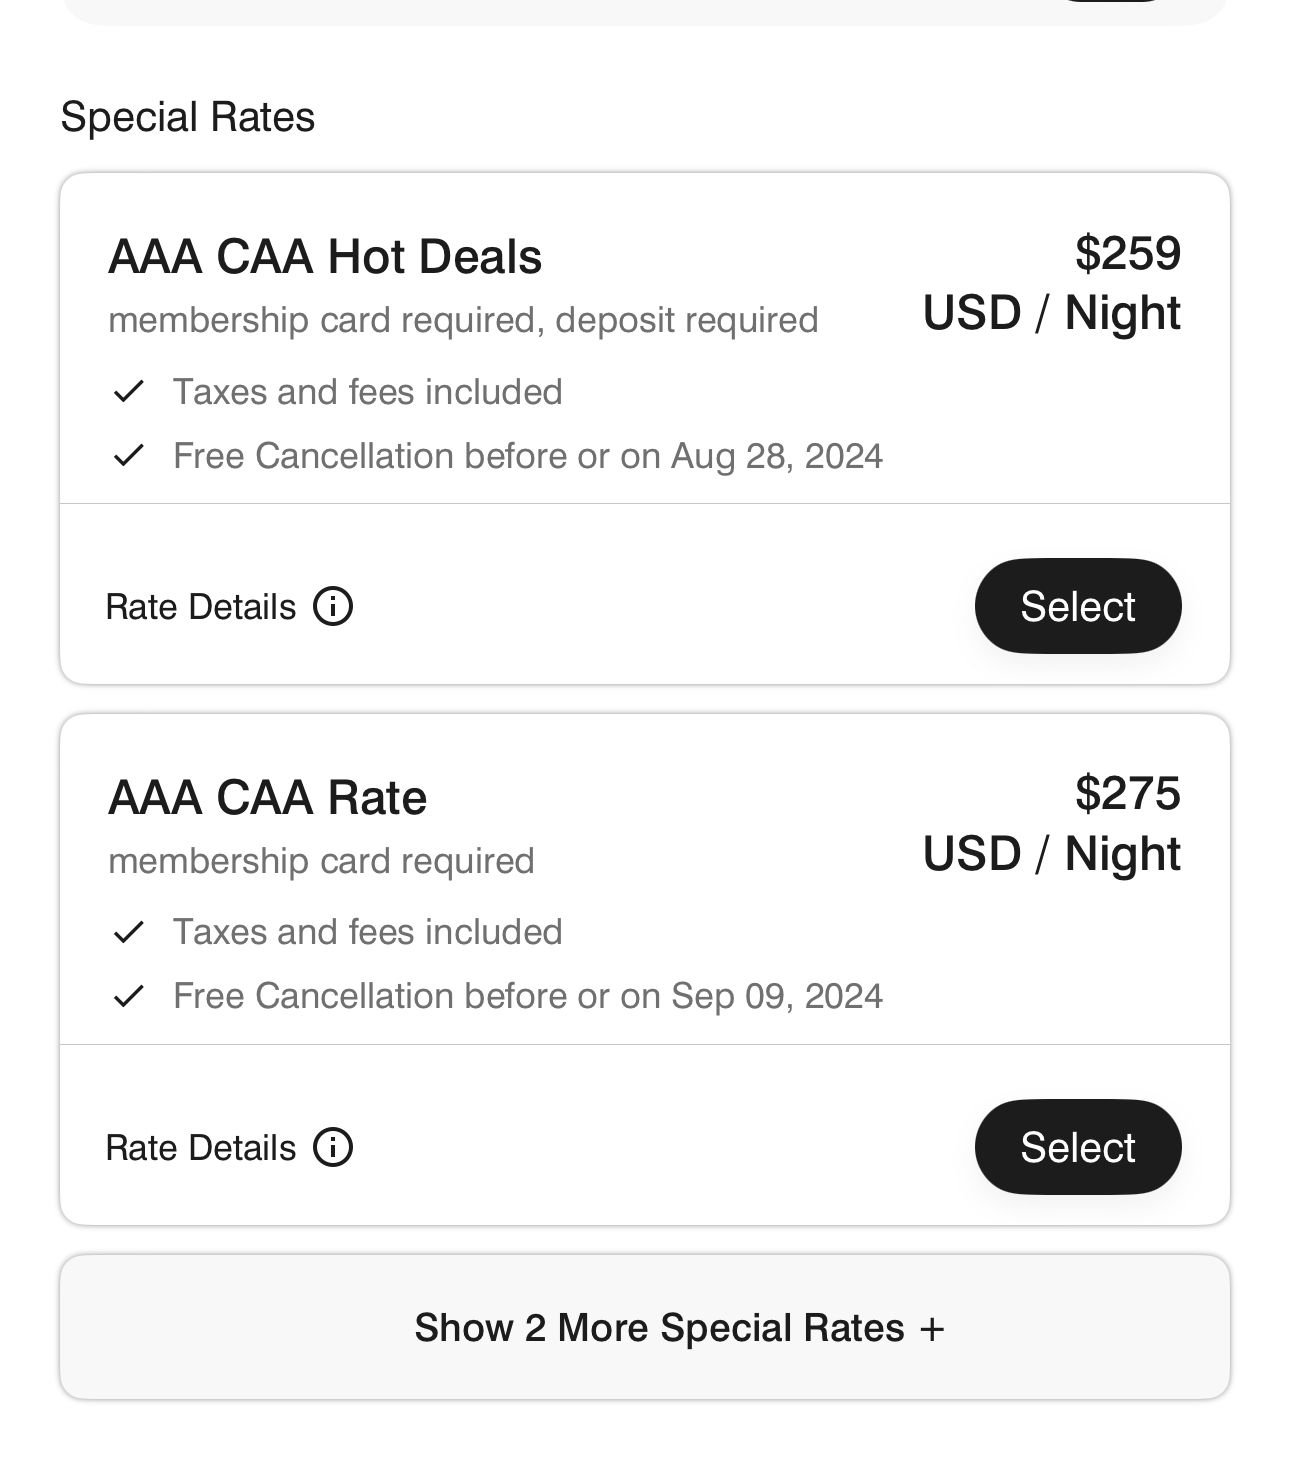Click the taxes included checkmark in AAA CAA Rate
The image size is (1290, 1479).
[x=129, y=932]
